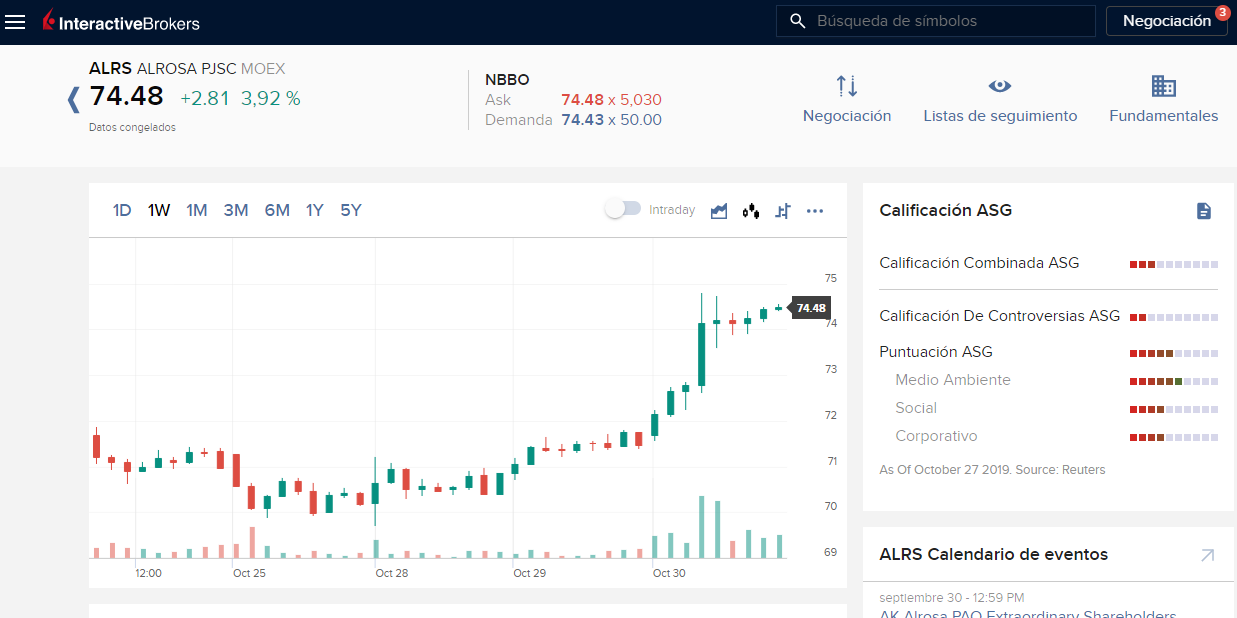Click the large 74.48 last price
Screen dimensions: 1237x618
click(127, 96)
